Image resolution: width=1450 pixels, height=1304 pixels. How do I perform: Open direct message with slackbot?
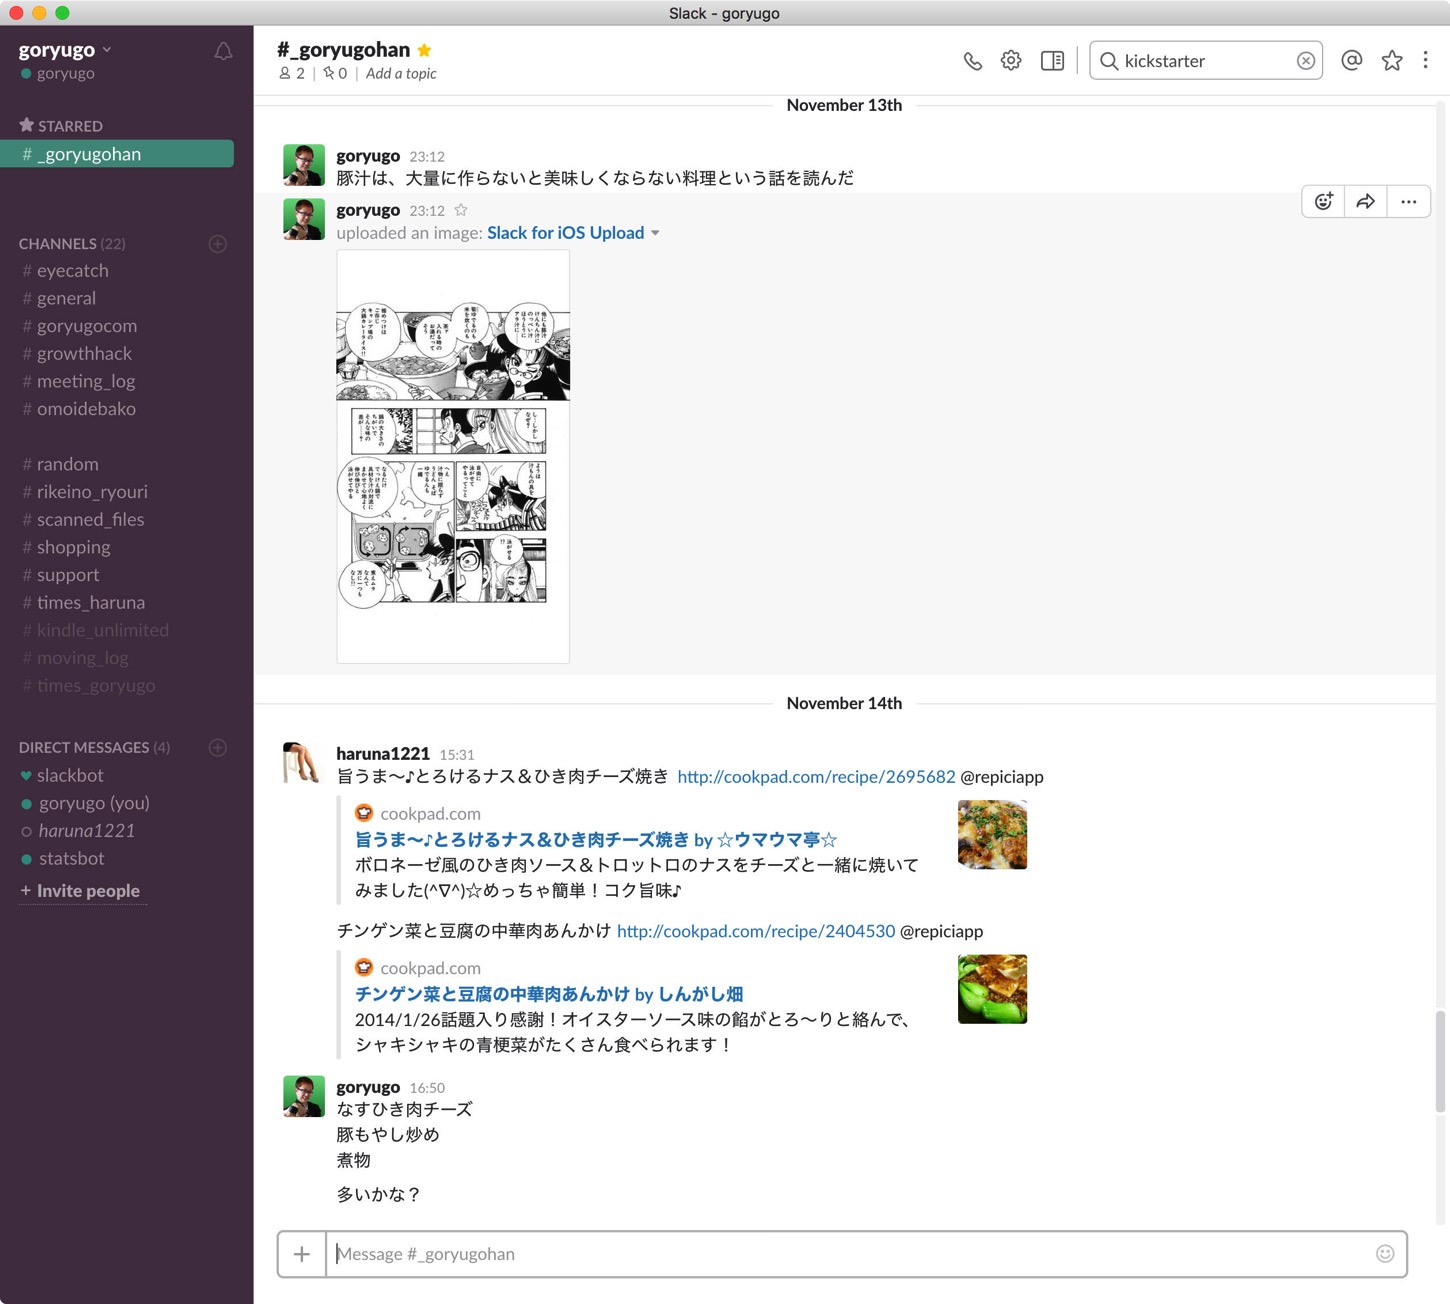pos(70,775)
